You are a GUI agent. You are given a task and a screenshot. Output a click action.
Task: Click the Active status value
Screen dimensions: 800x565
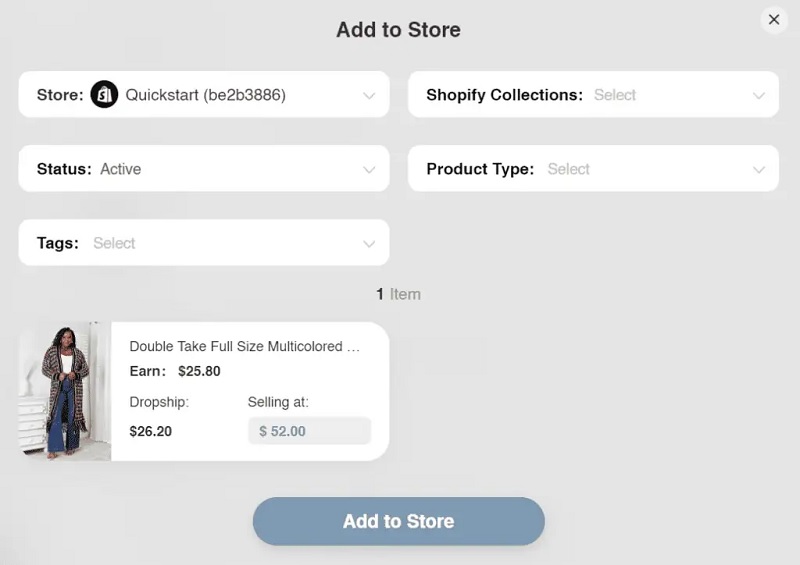[120, 169]
